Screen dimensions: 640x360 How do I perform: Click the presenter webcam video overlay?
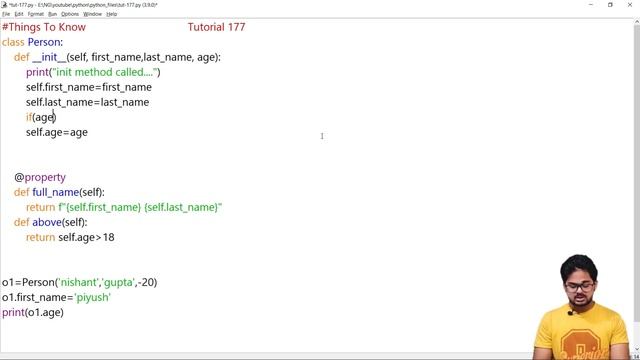(x=582, y=307)
